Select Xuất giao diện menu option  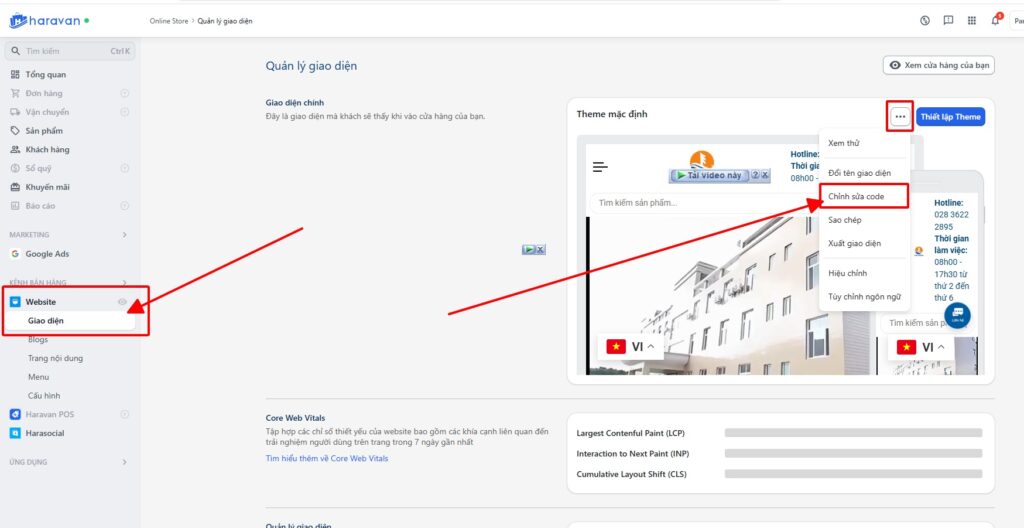point(854,243)
